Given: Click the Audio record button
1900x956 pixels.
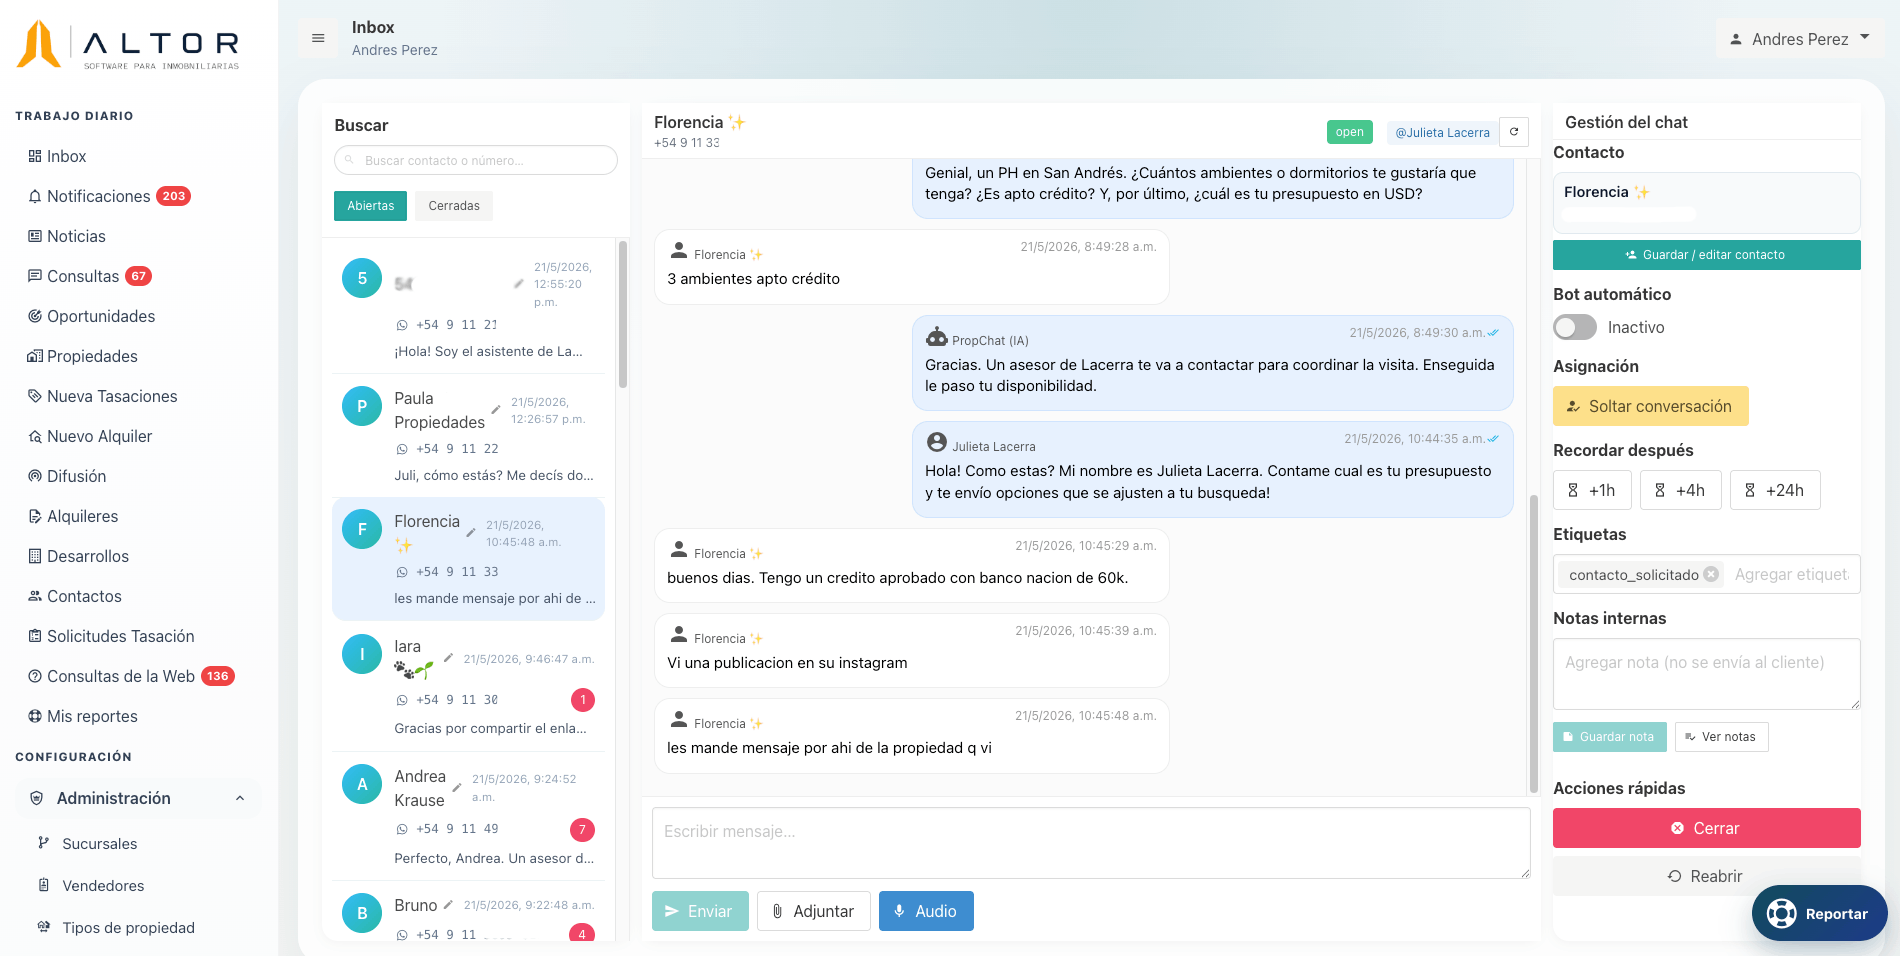Looking at the screenshot, I should coord(926,911).
